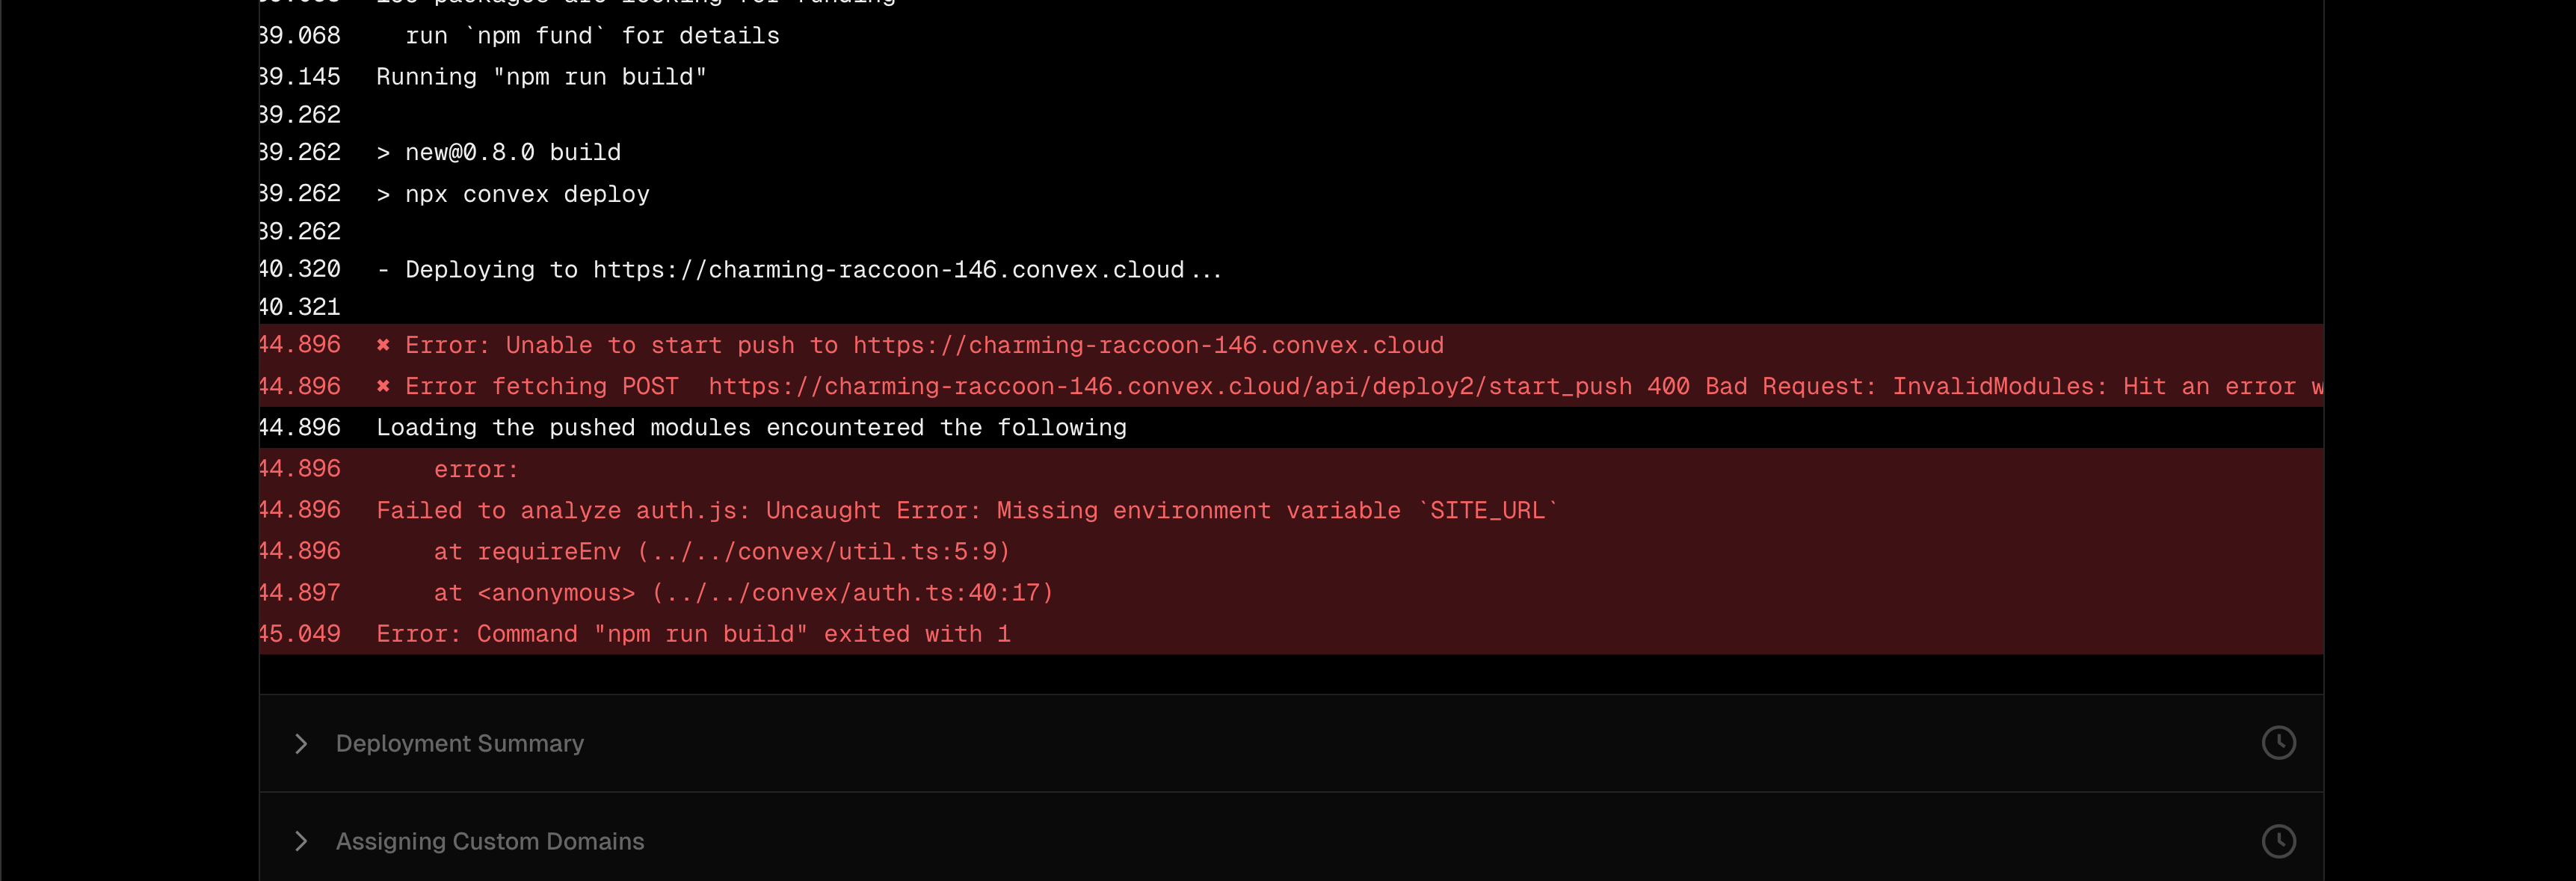Click the 'npm run build exited with 1' error line
This screenshot has height=881, width=2576.
1290,634
